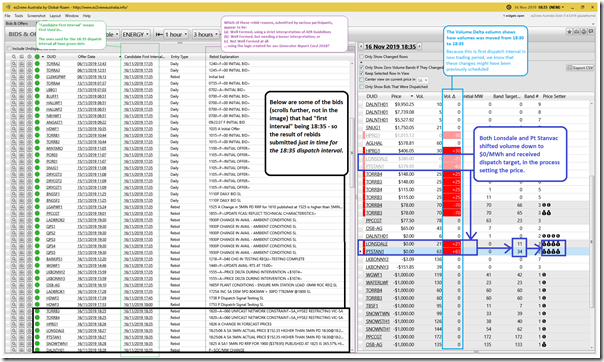Click the table icon in the TORRA3 row
604x362 pixels.
pyautogui.click(x=22, y=70)
